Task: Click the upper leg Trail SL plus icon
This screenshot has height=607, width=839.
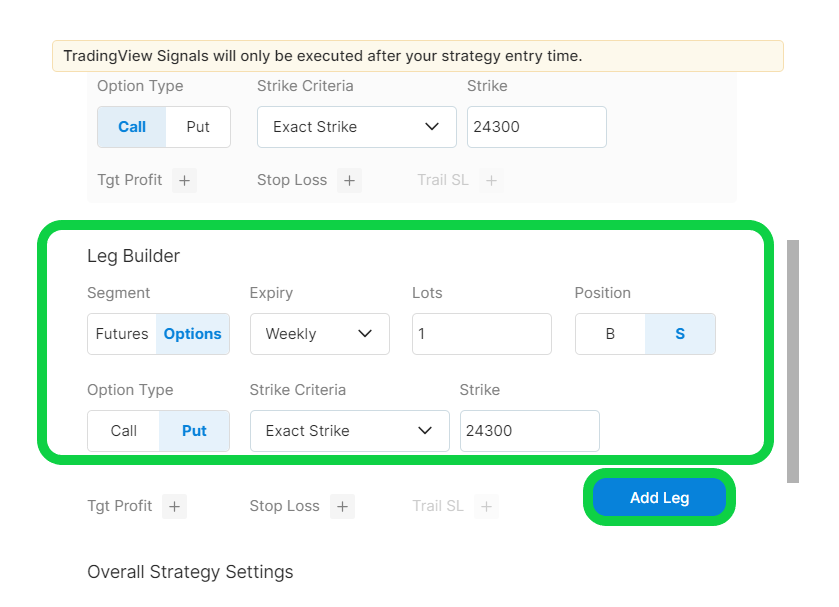Action: point(491,180)
